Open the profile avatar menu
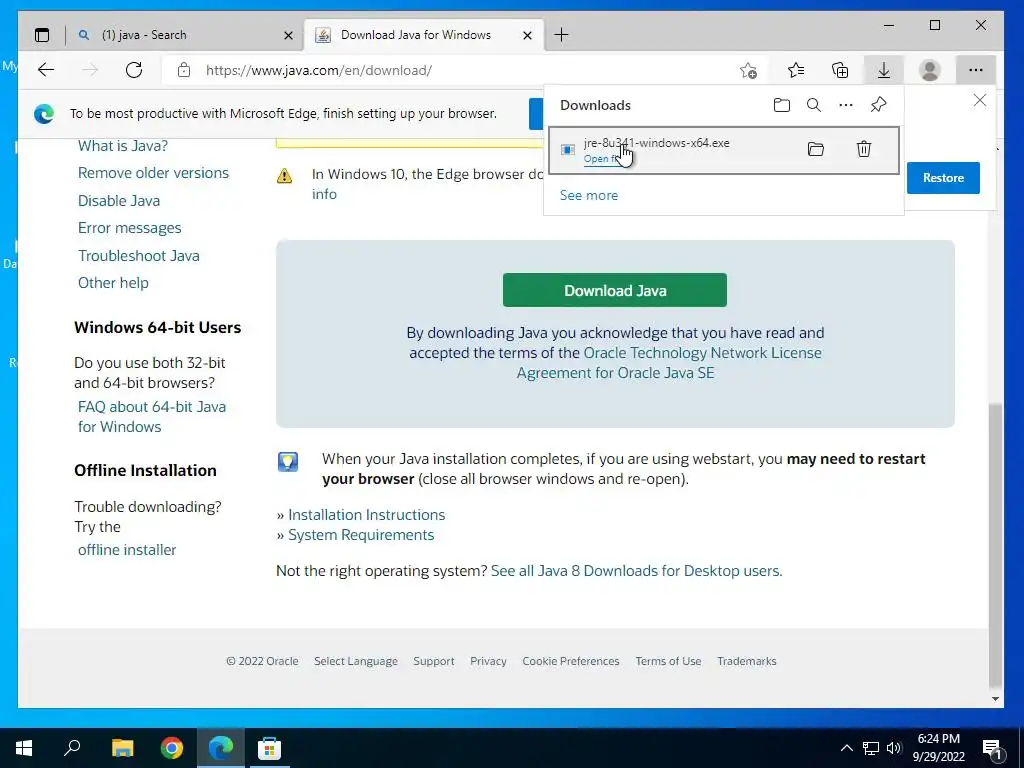 coord(929,70)
